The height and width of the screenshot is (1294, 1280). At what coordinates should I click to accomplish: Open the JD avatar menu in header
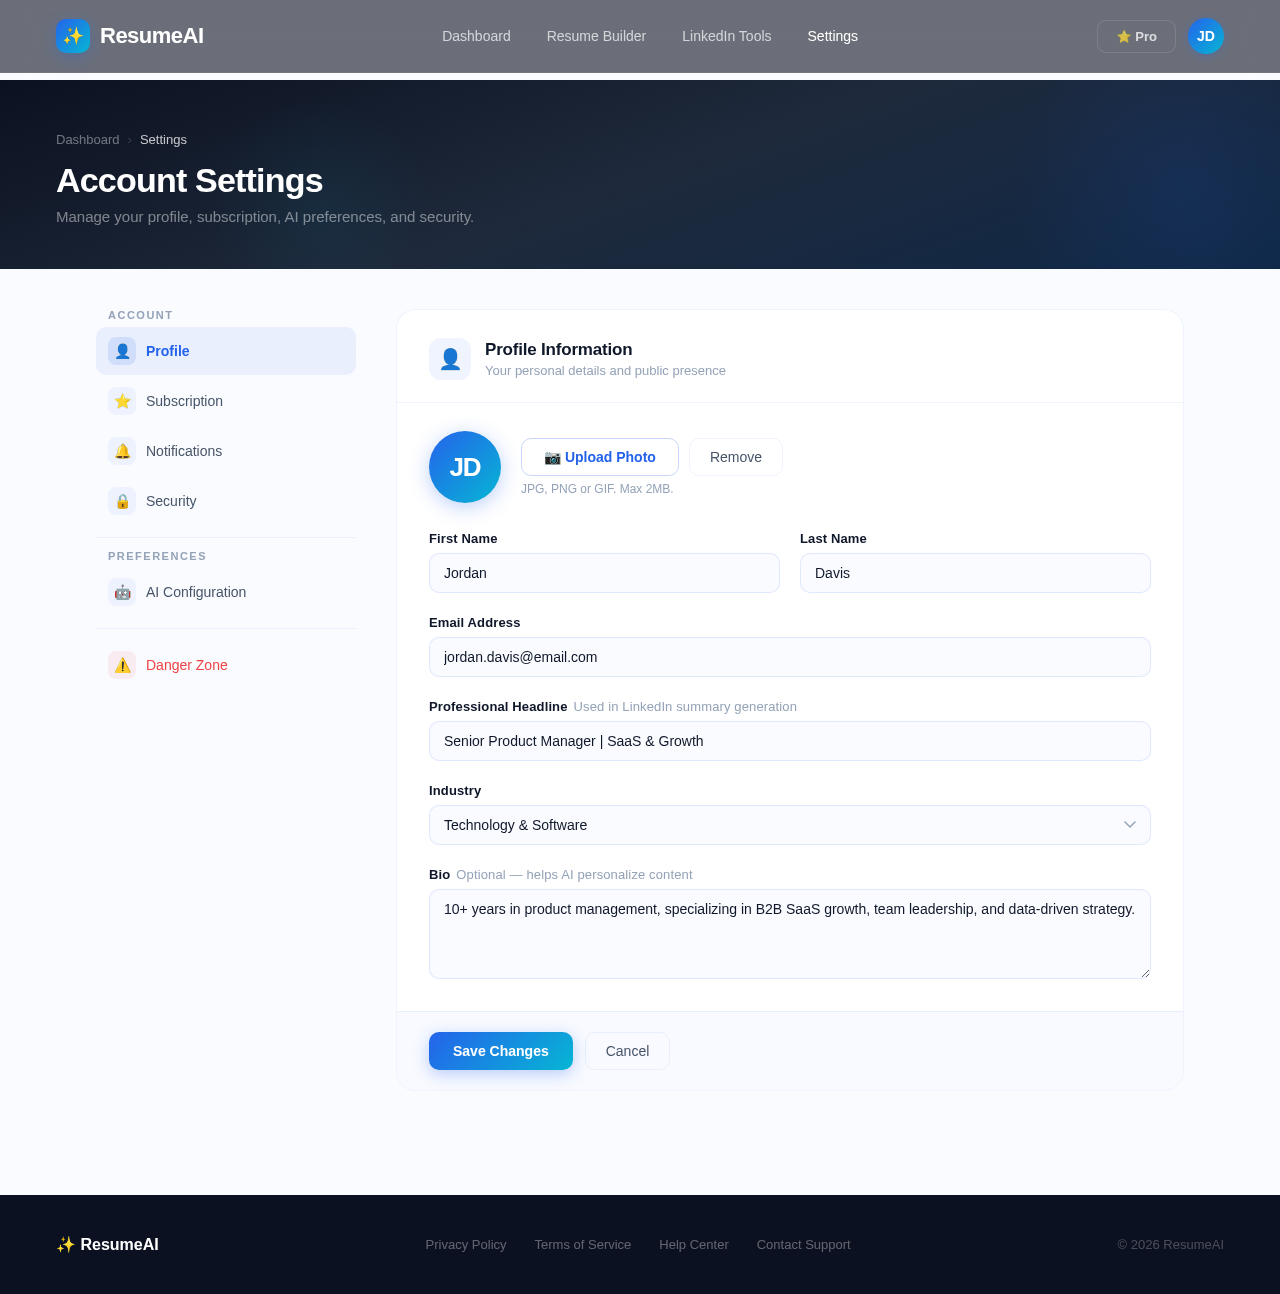tap(1206, 34)
